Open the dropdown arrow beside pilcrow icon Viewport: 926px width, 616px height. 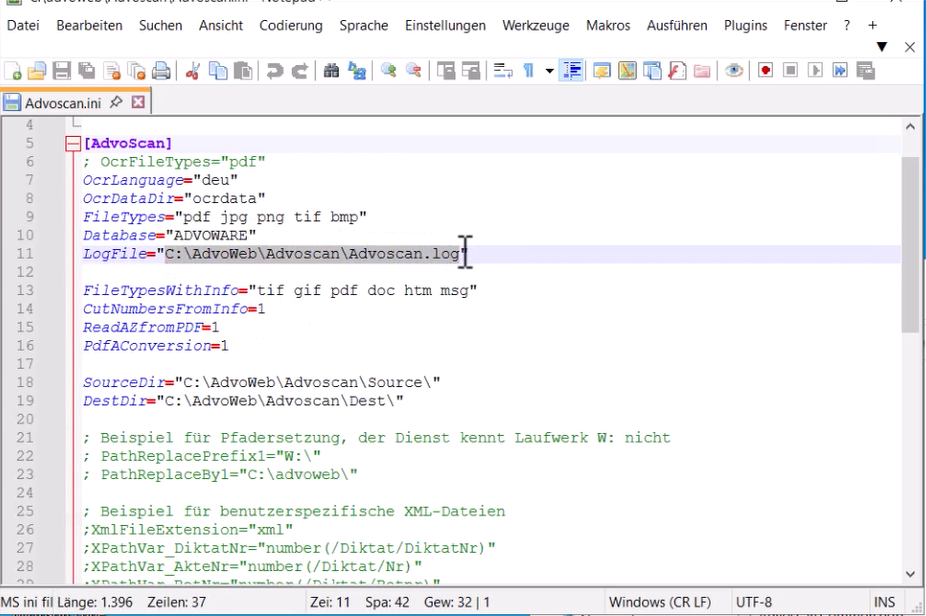tap(549, 71)
